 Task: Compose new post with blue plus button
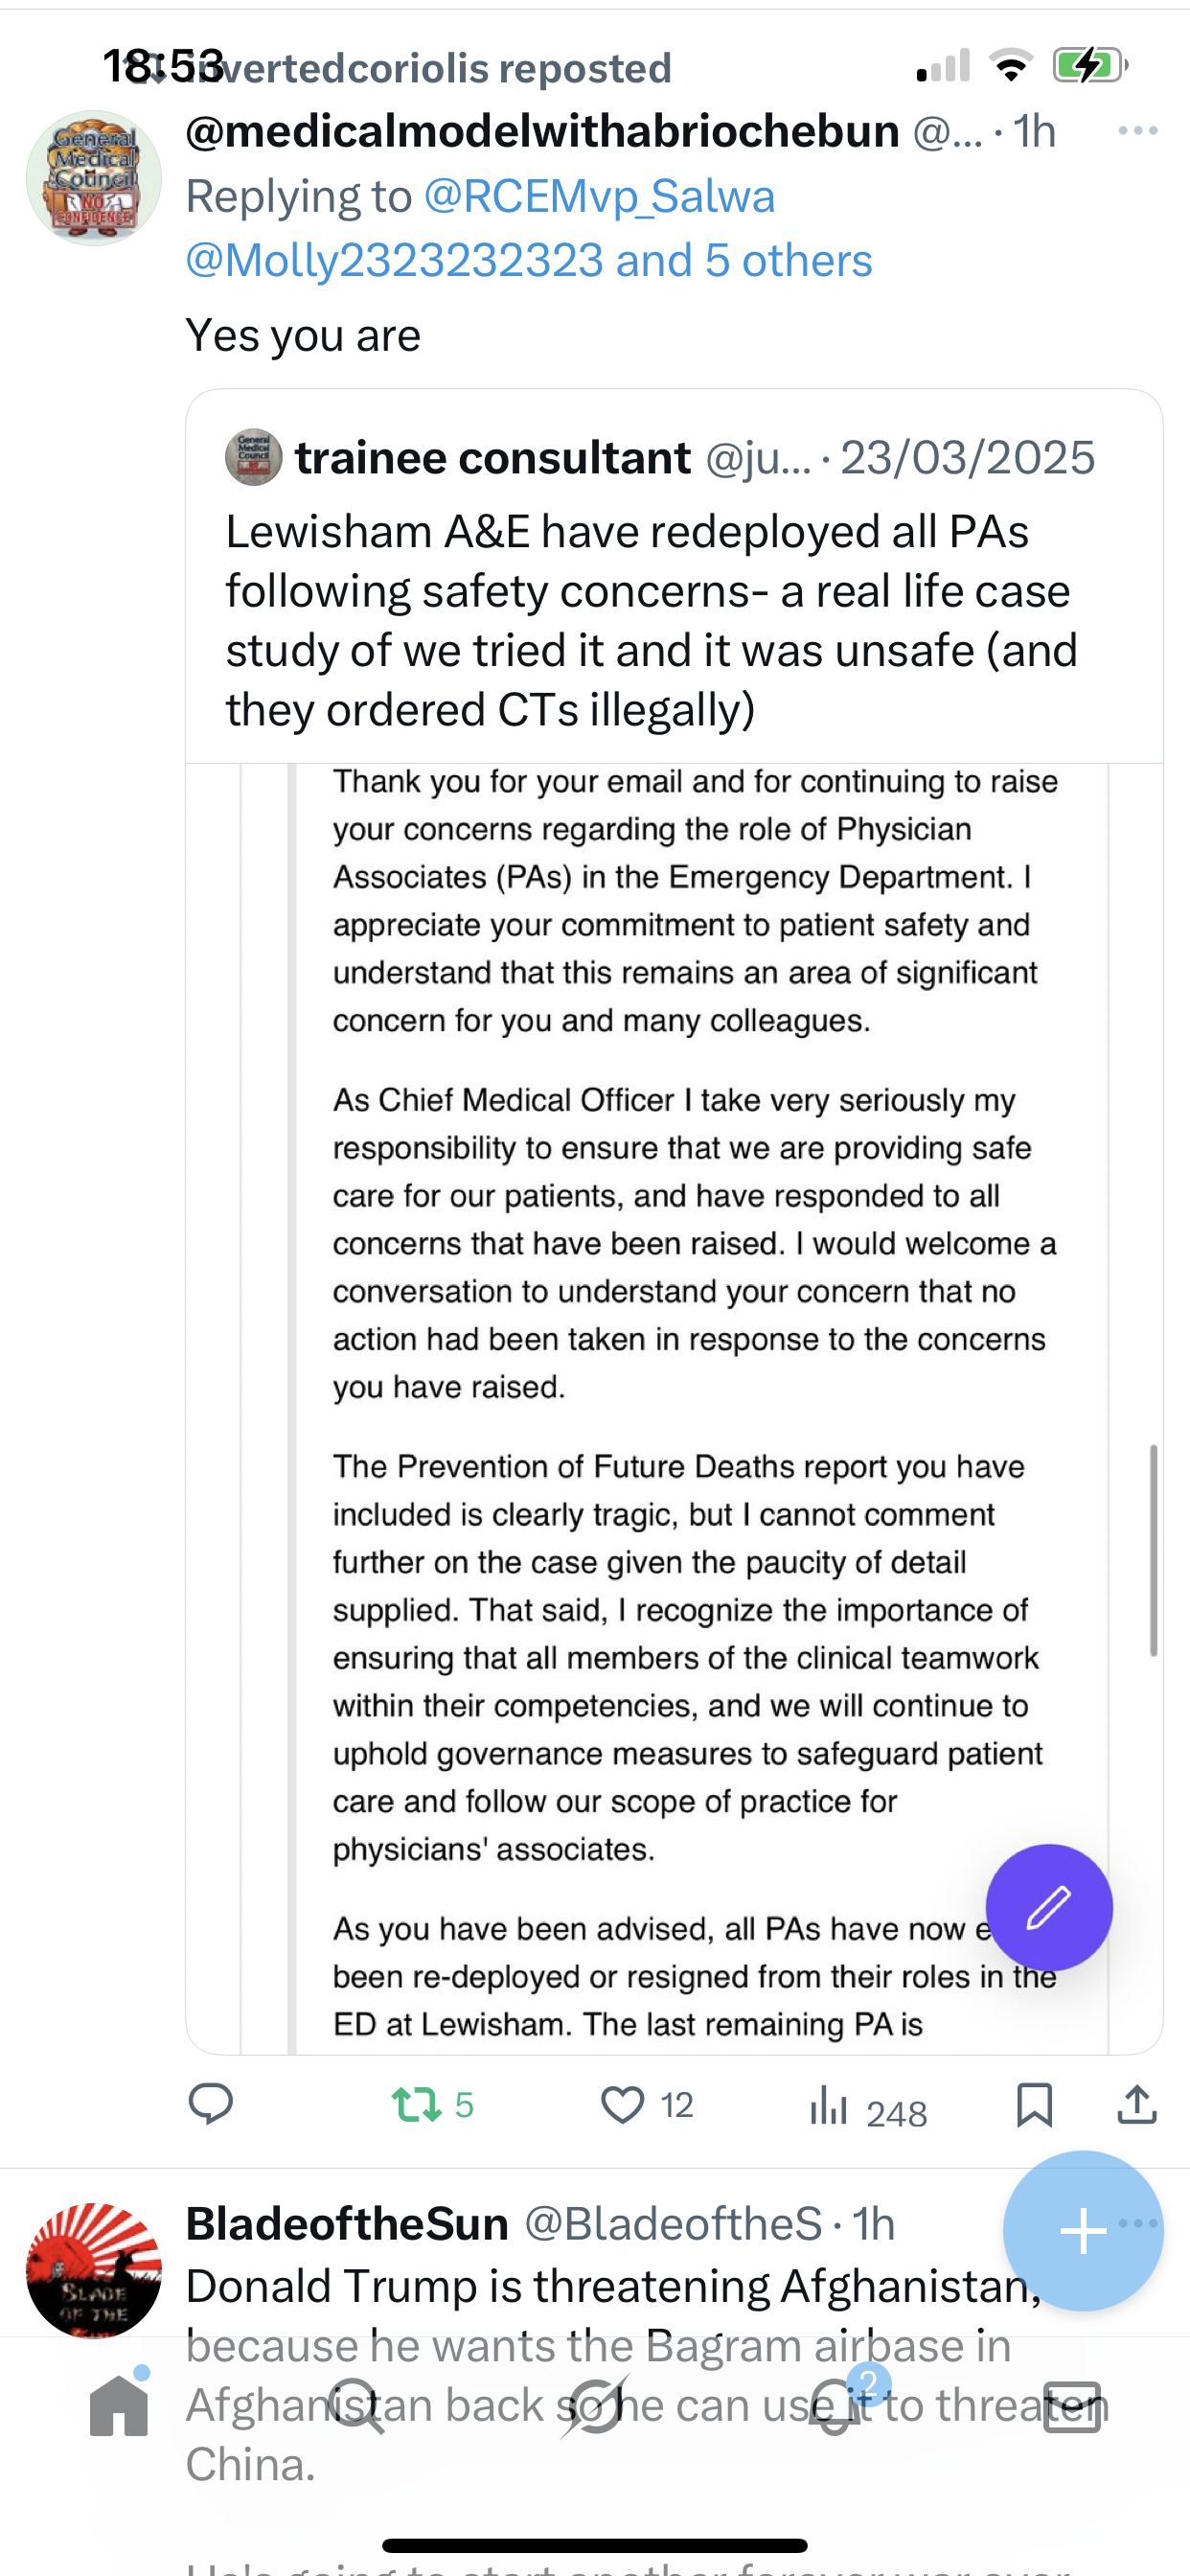coord(1082,2230)
